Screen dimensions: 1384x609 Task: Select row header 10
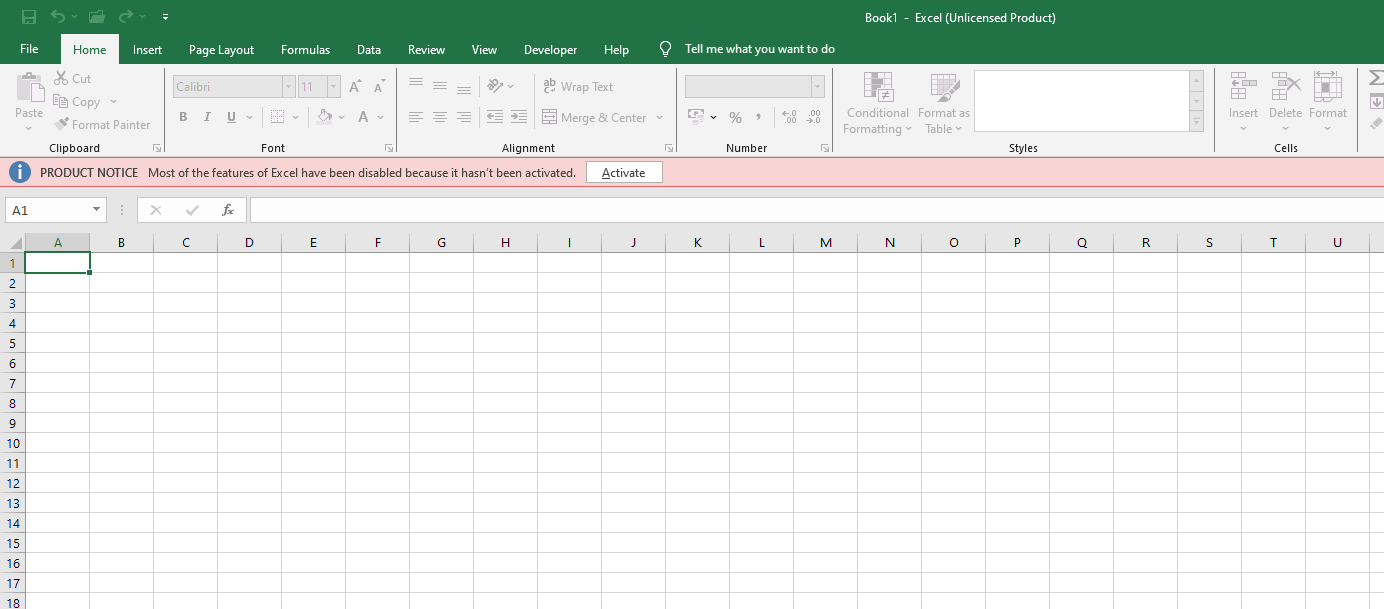(x=12, y=443)
